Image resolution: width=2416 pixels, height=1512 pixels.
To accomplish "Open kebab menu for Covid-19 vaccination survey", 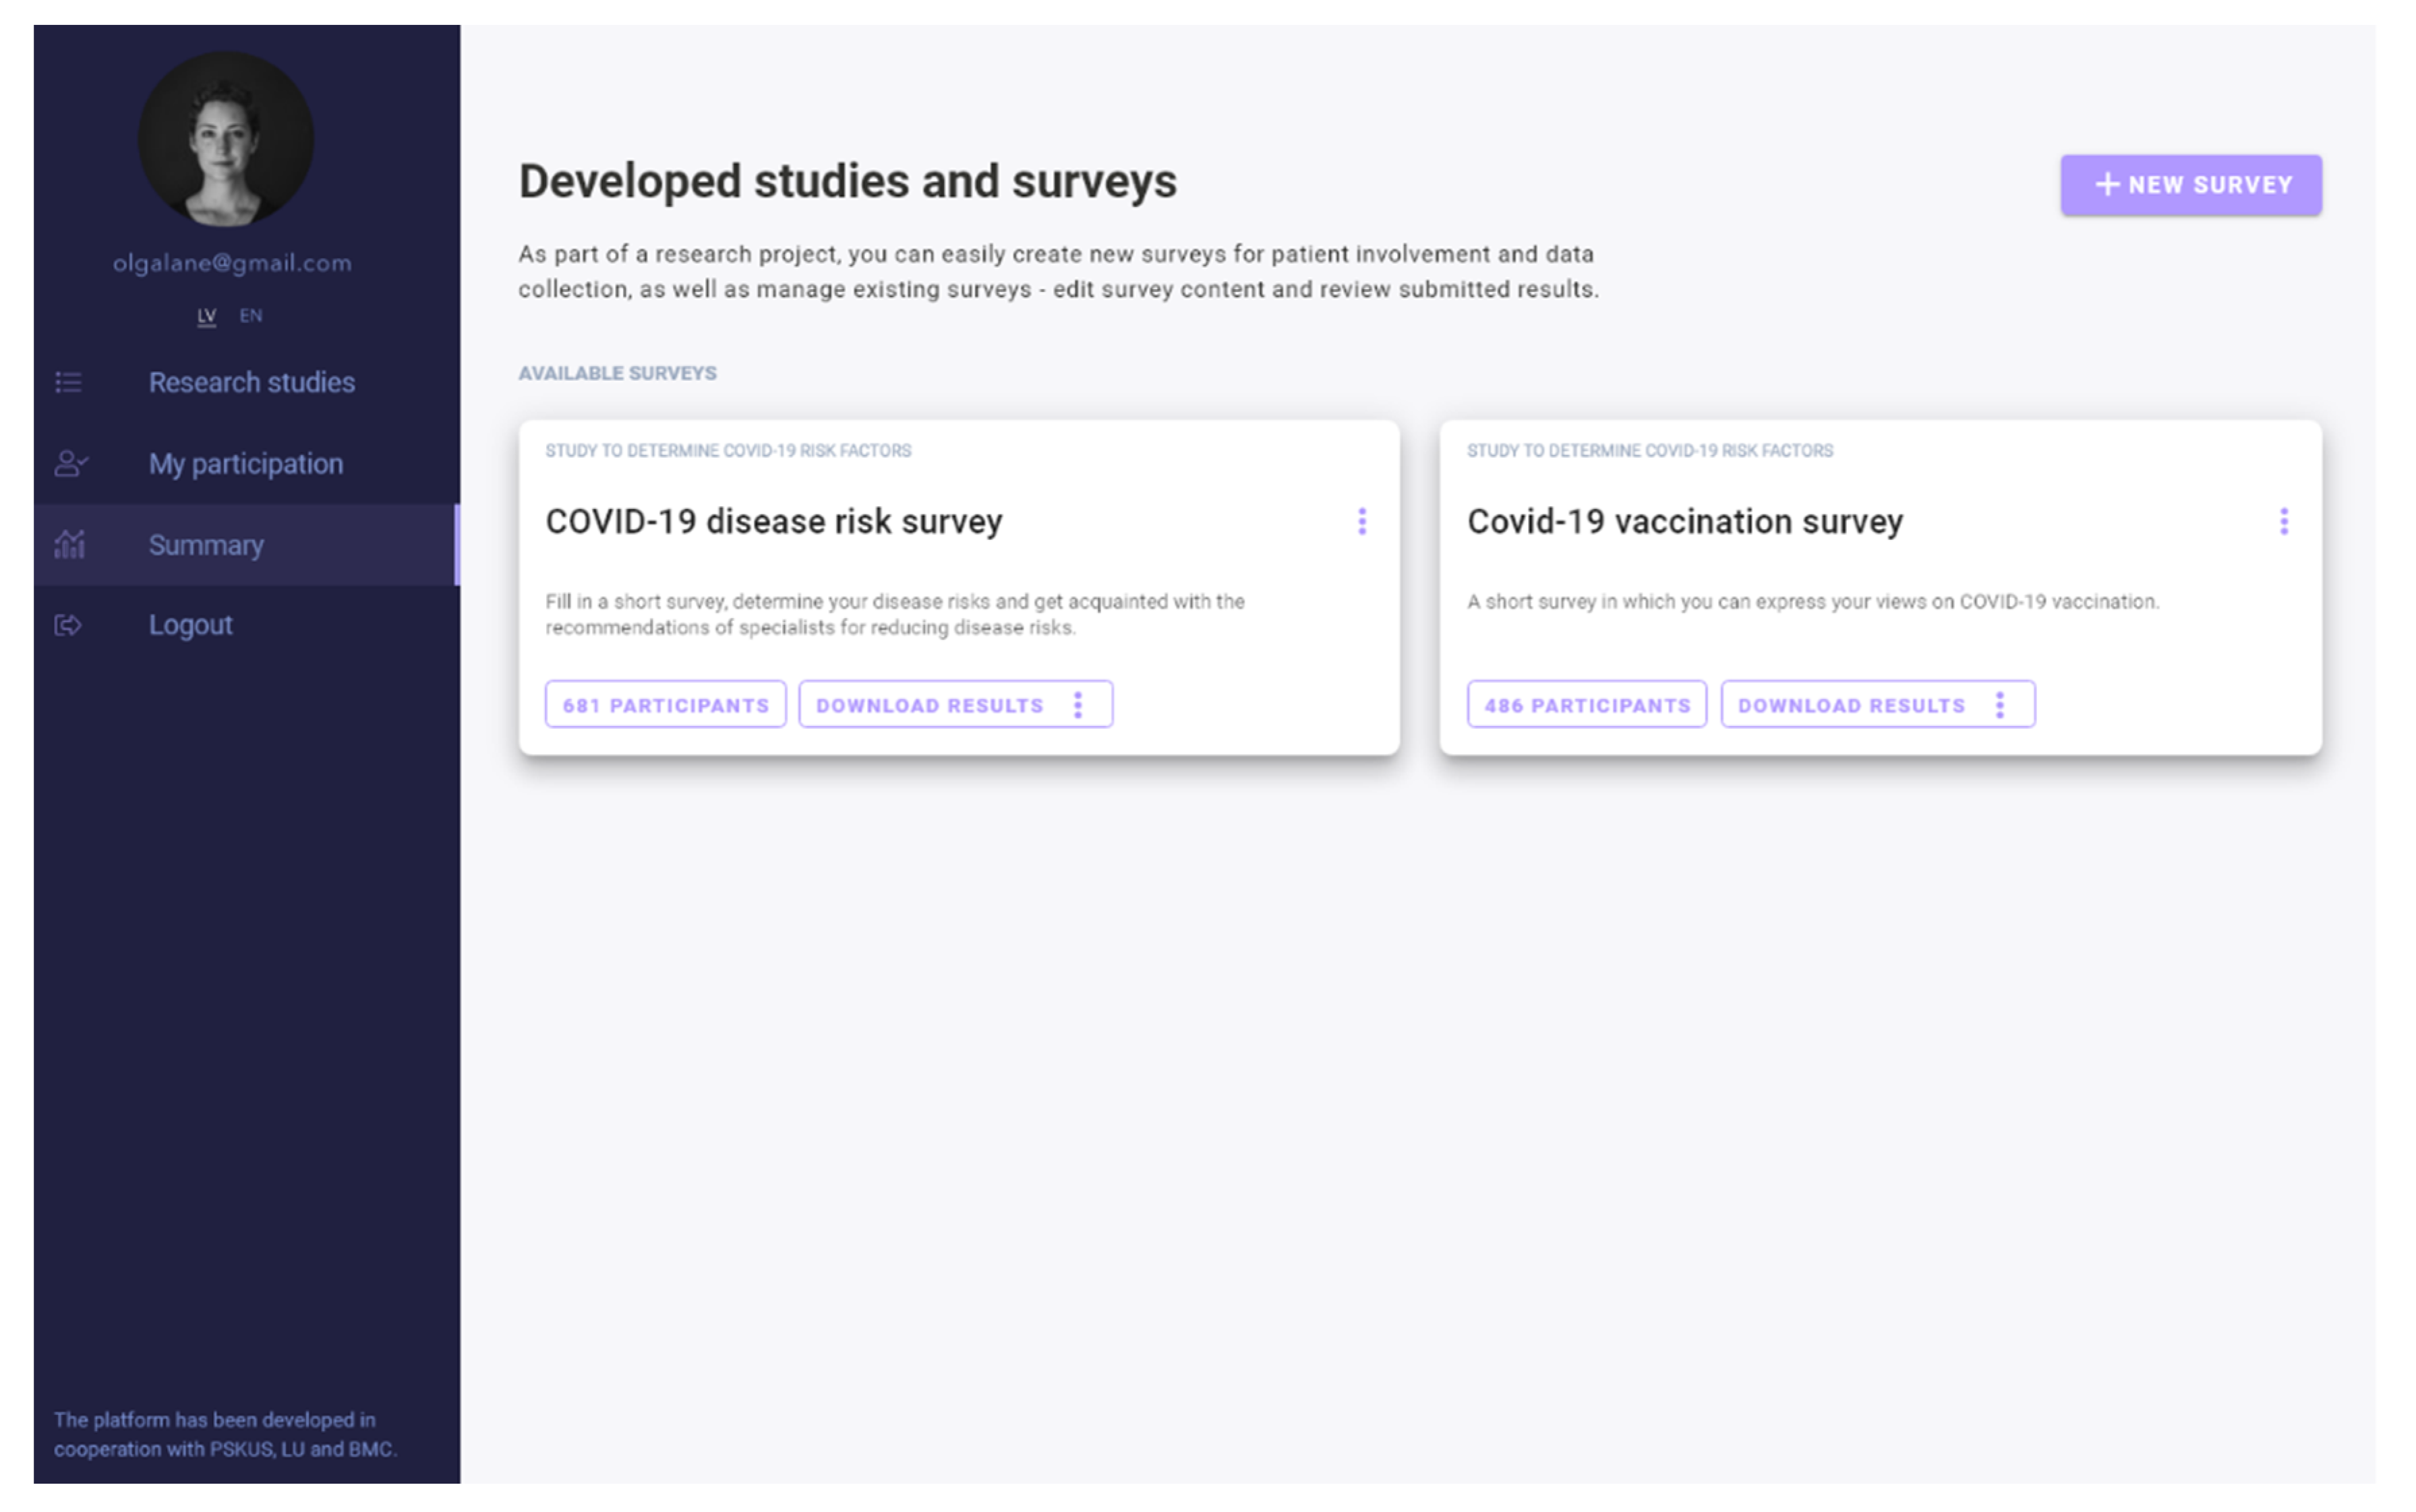I will (x=2283, y=521).
